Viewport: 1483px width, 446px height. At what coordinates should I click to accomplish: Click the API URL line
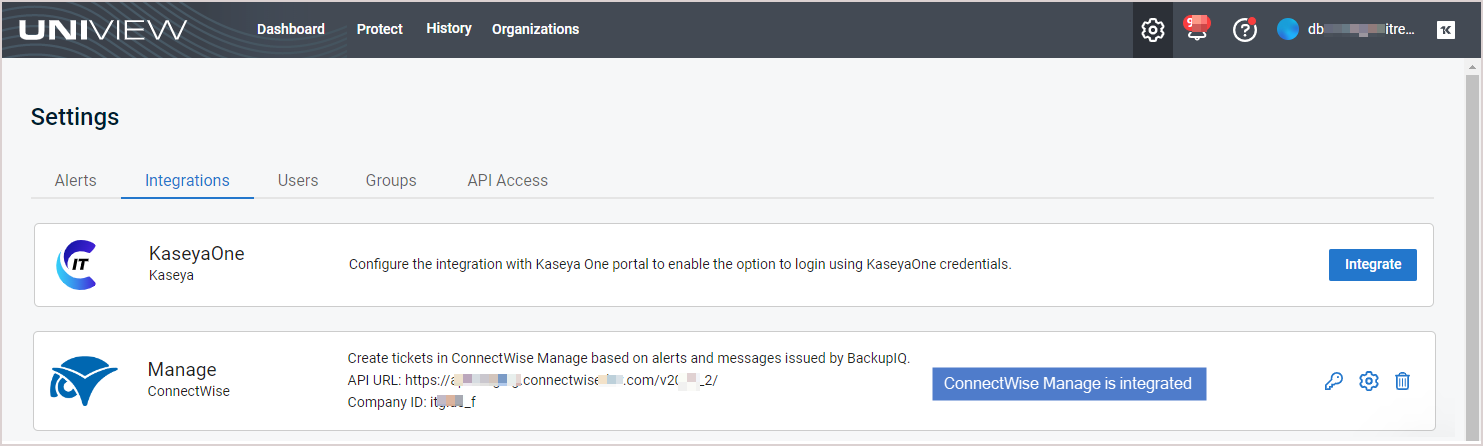pyautogui.click(x=532, y=381)
